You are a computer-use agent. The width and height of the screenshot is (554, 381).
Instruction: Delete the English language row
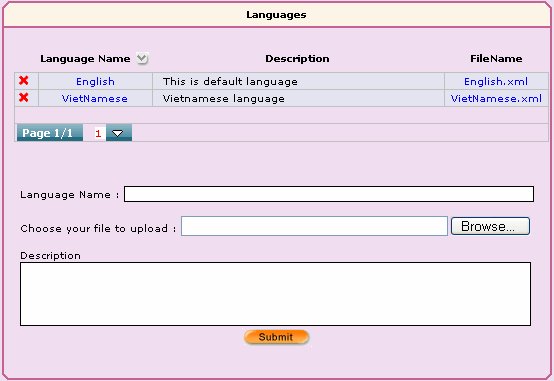click(x=24, y=81)
